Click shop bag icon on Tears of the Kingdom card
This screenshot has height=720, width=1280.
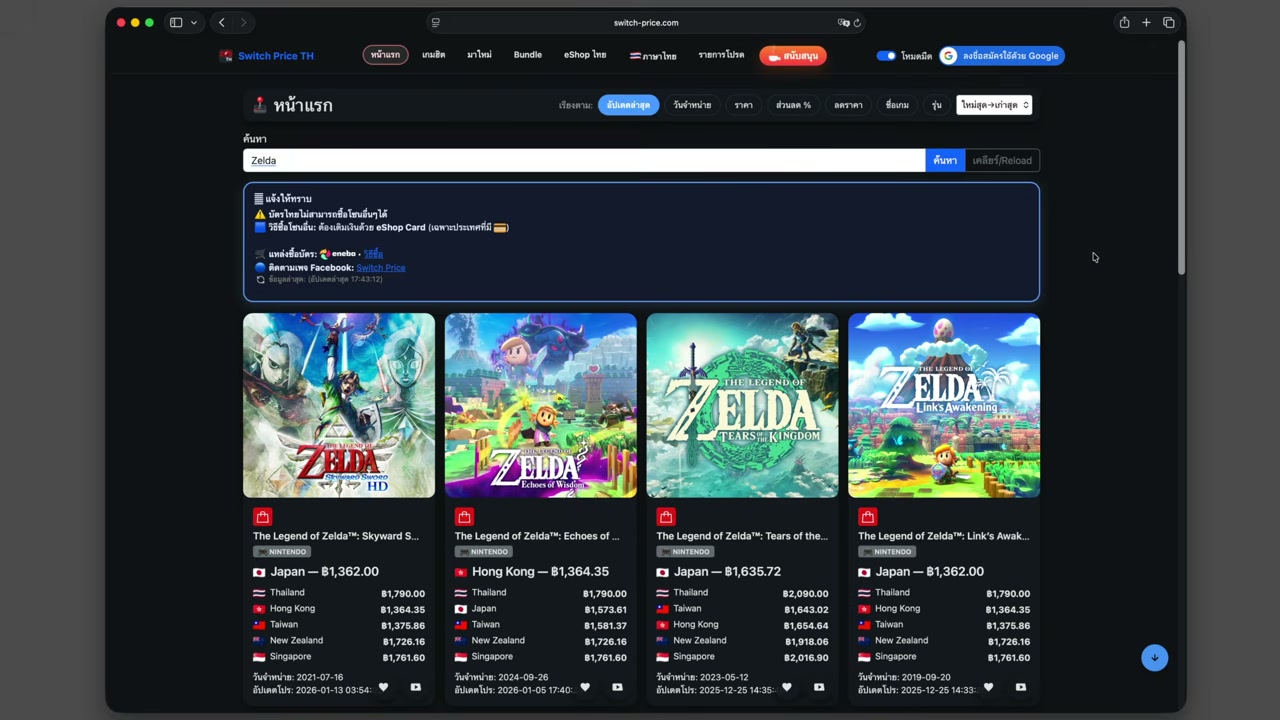click(666, 516)
